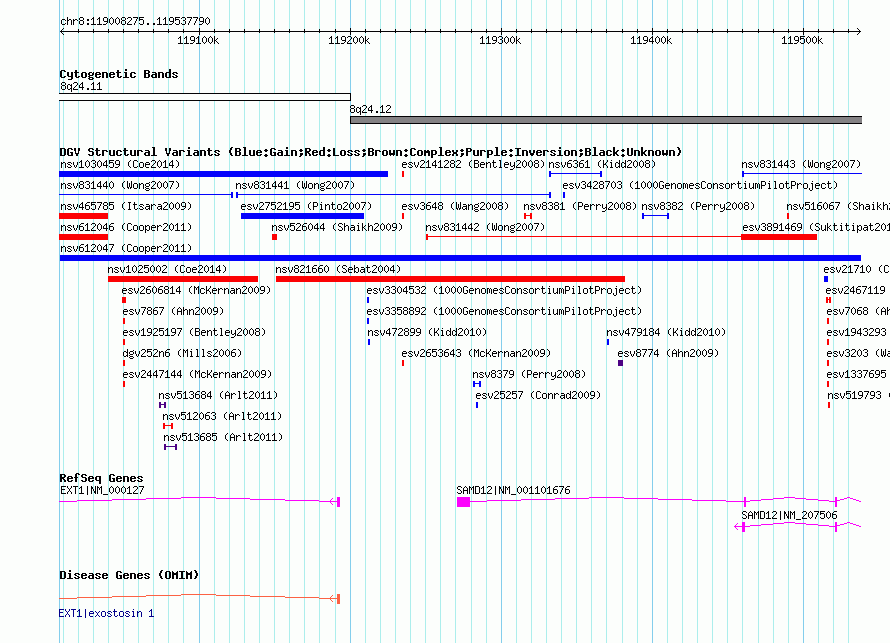This screenshot has width=890, height=643.
Task: Open esv3428703 1000GenomesConsortiumPilotProject label
Action: point(700,185)
